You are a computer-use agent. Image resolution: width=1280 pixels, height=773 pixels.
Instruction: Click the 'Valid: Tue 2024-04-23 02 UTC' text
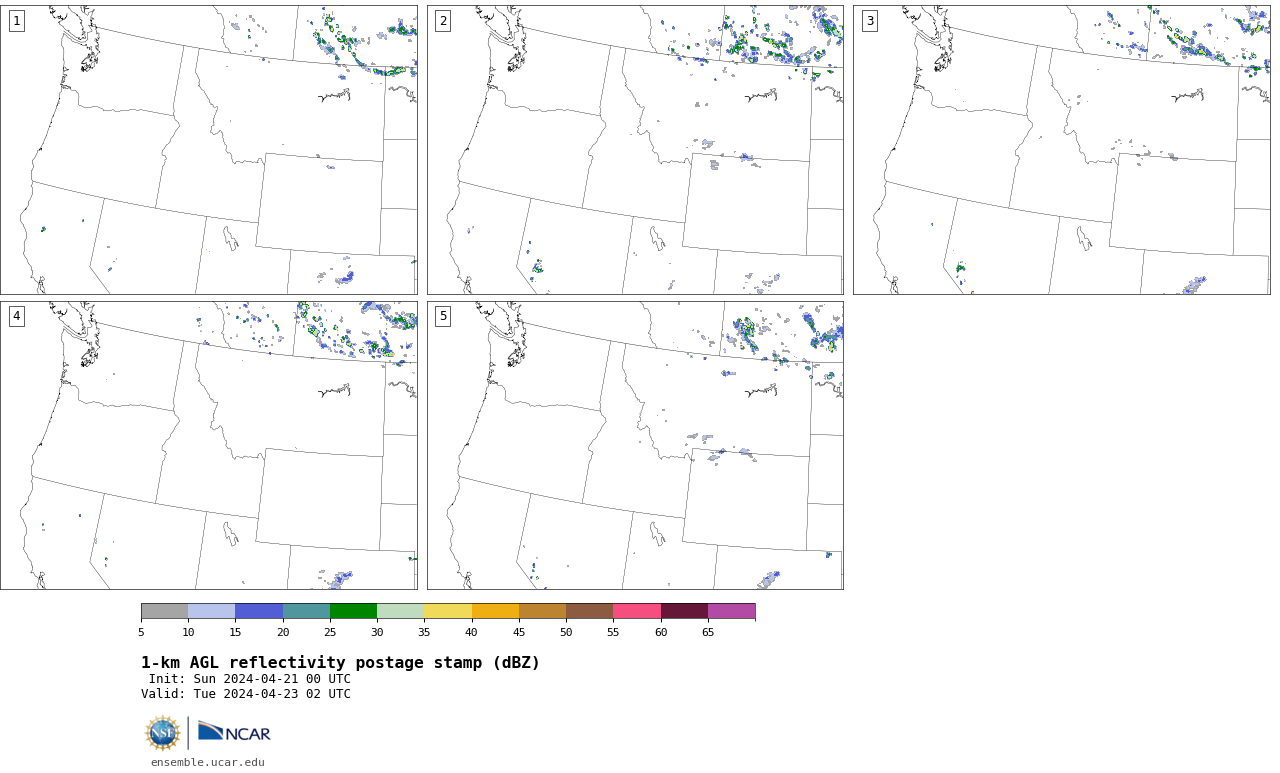(246, 694)
